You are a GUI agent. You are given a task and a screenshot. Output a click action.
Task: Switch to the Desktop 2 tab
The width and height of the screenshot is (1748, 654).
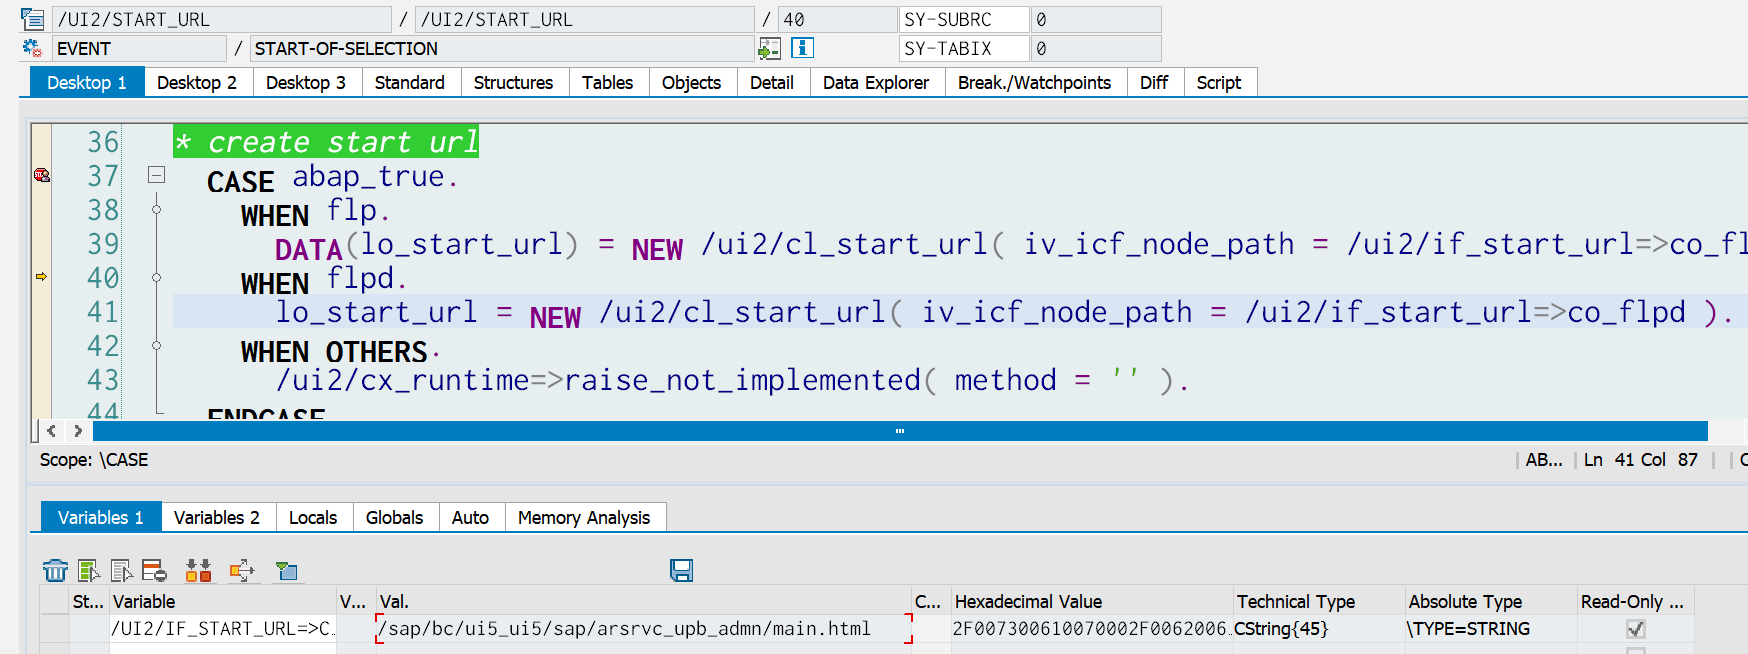click(197, 82)
